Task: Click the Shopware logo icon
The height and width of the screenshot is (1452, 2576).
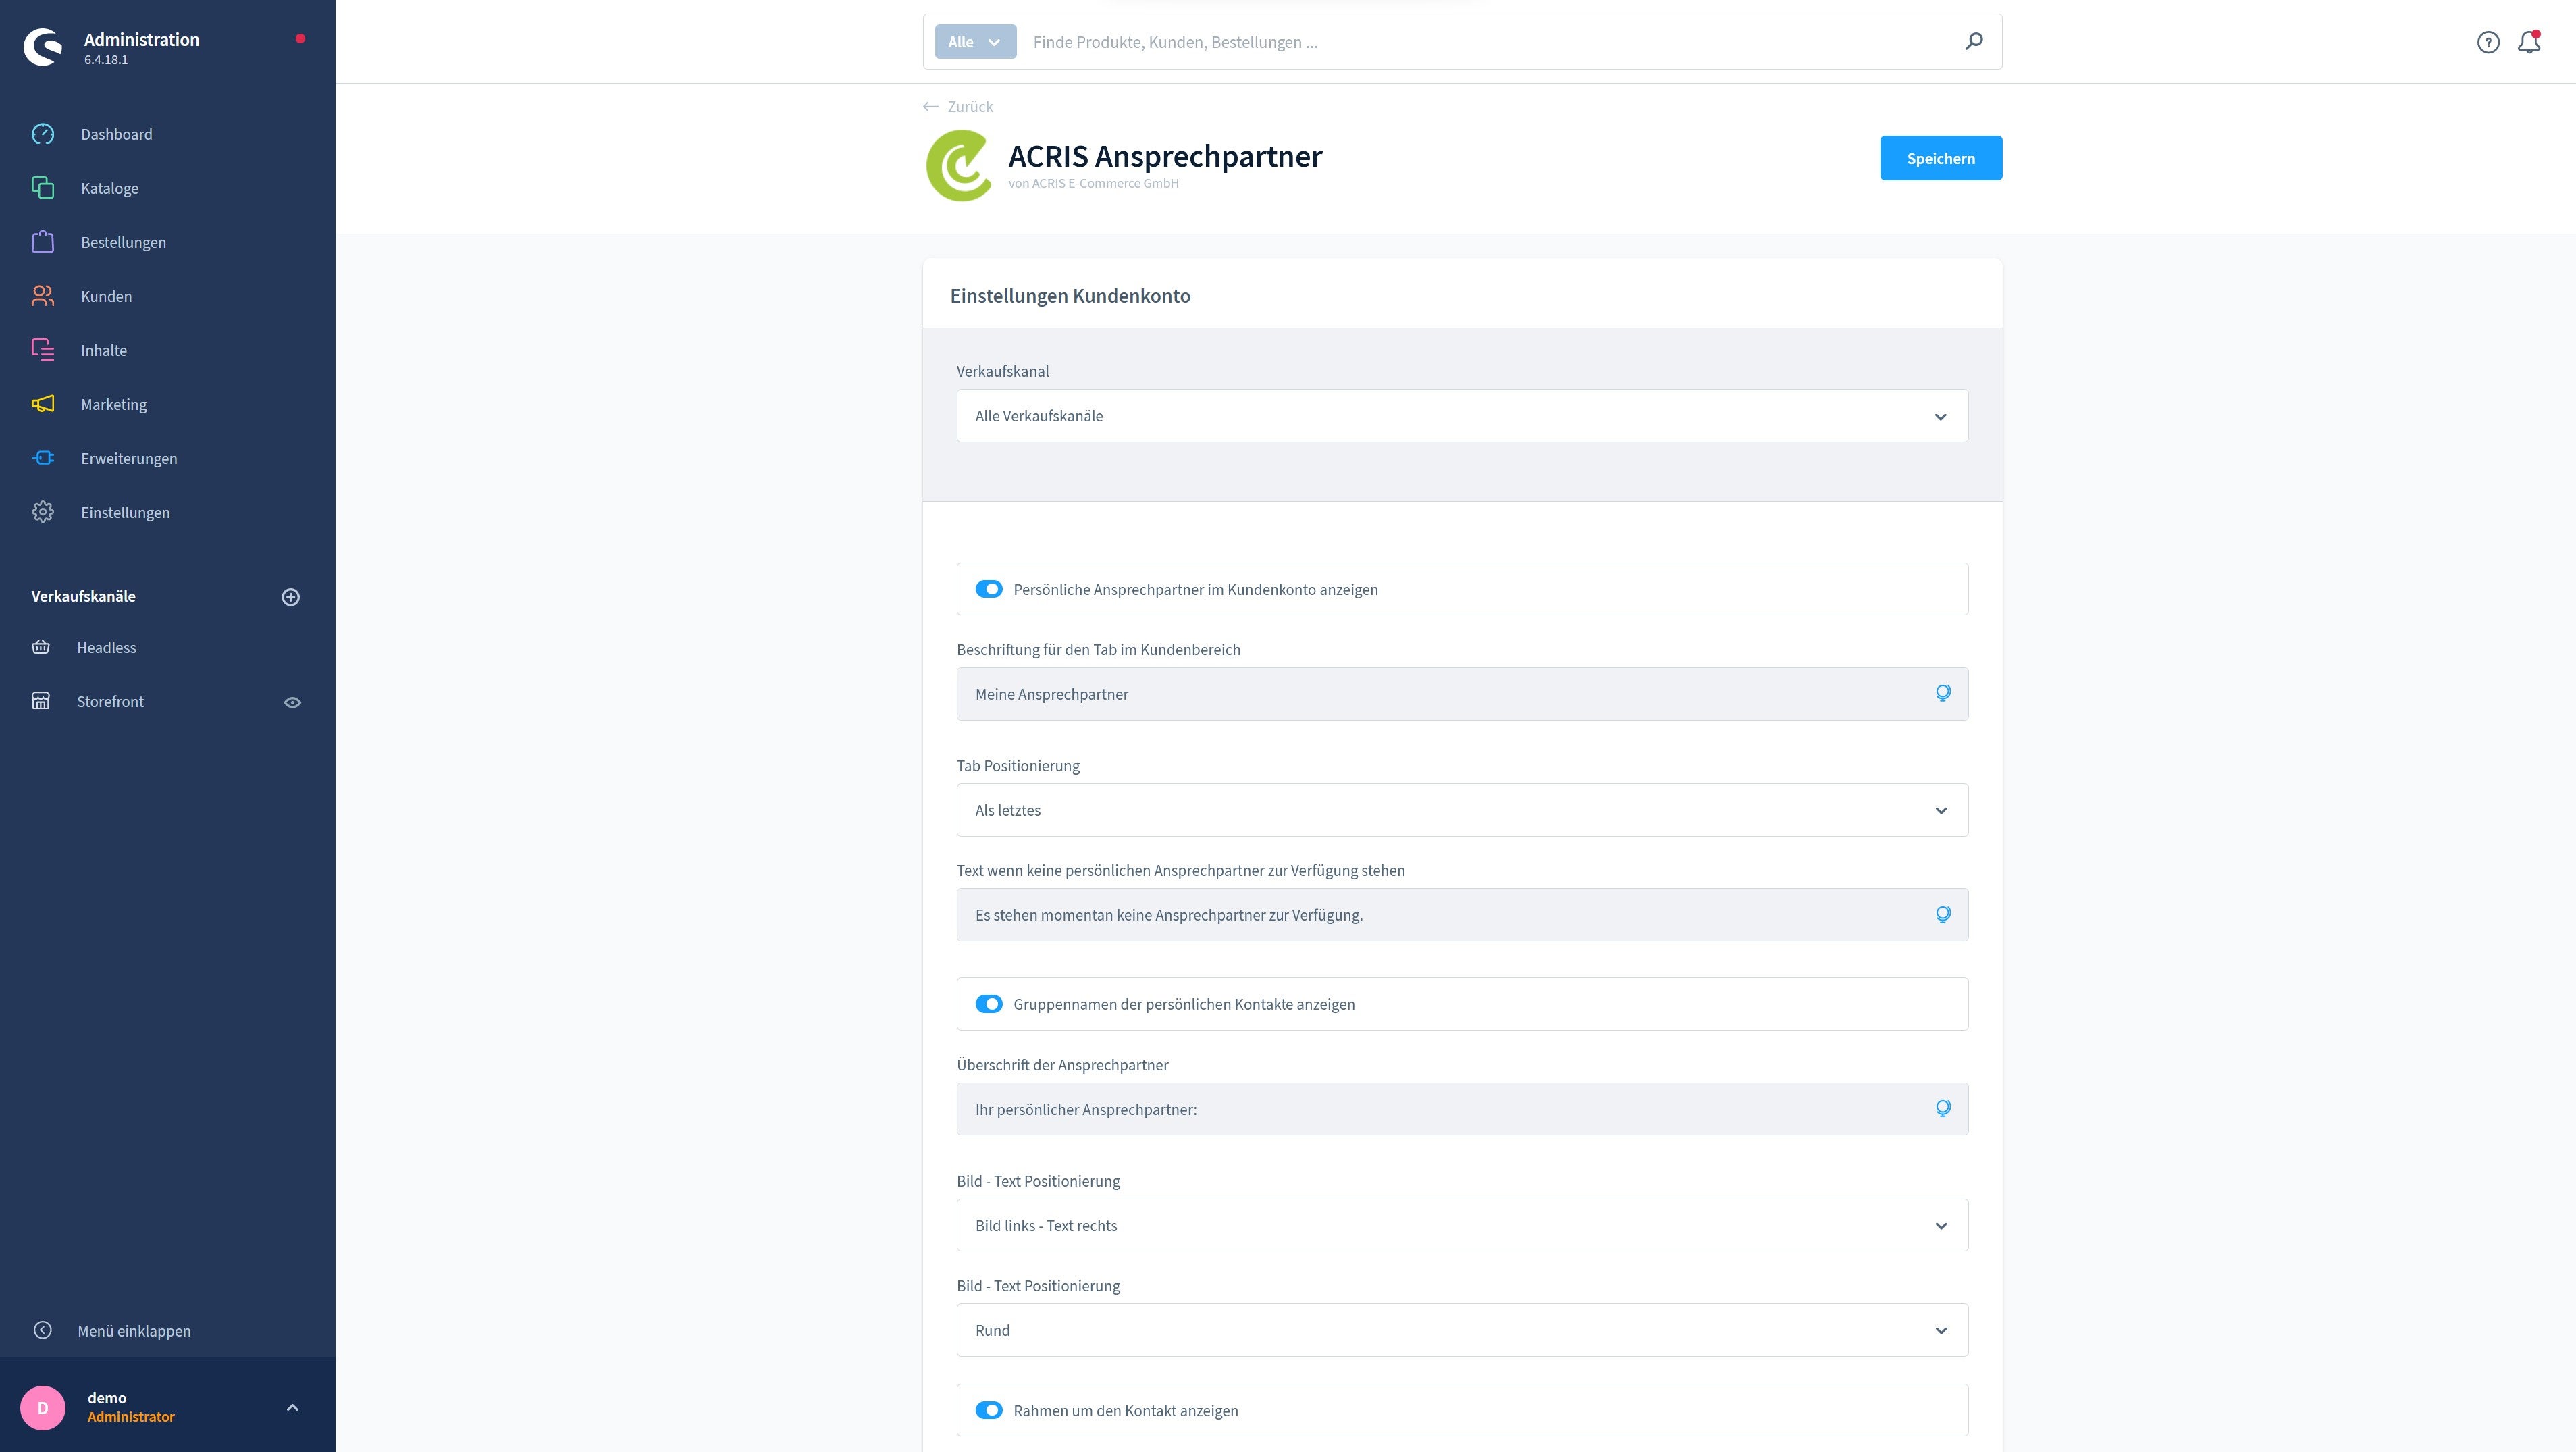Action: point(43,47)
